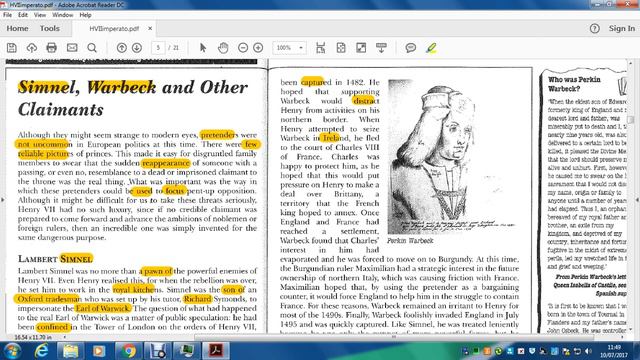Click Fit one full page icon
The height and width of the screenshot is (360, 640).
[x=341, y=48]
